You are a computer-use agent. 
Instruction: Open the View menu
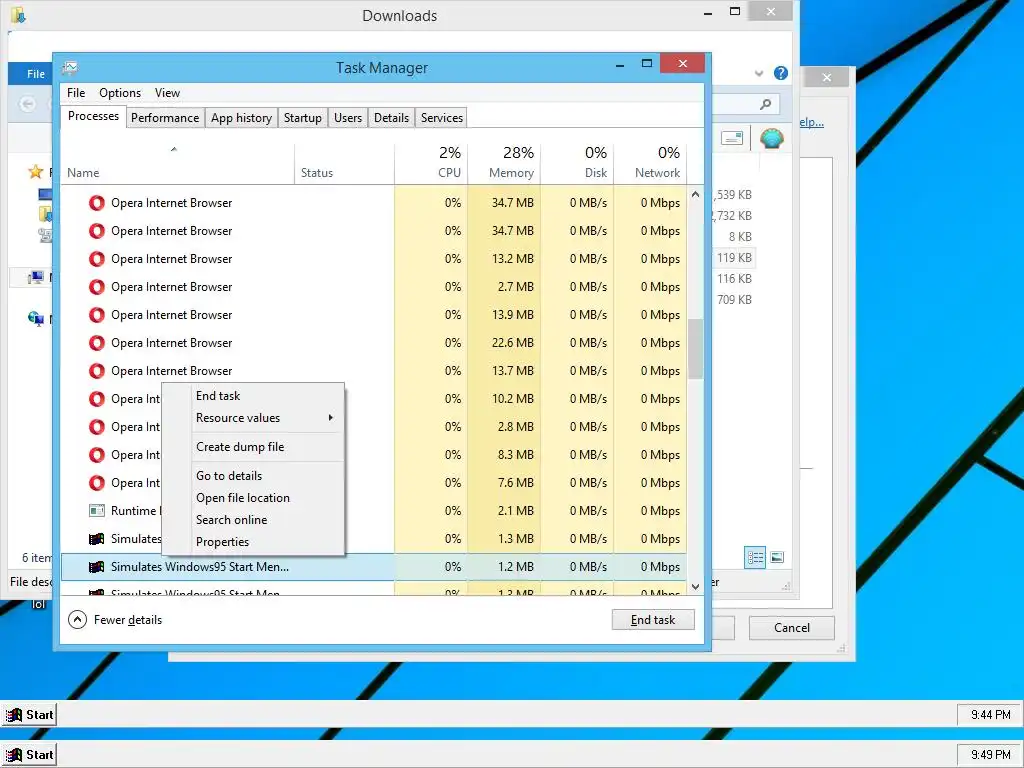[x=167, y=93]
